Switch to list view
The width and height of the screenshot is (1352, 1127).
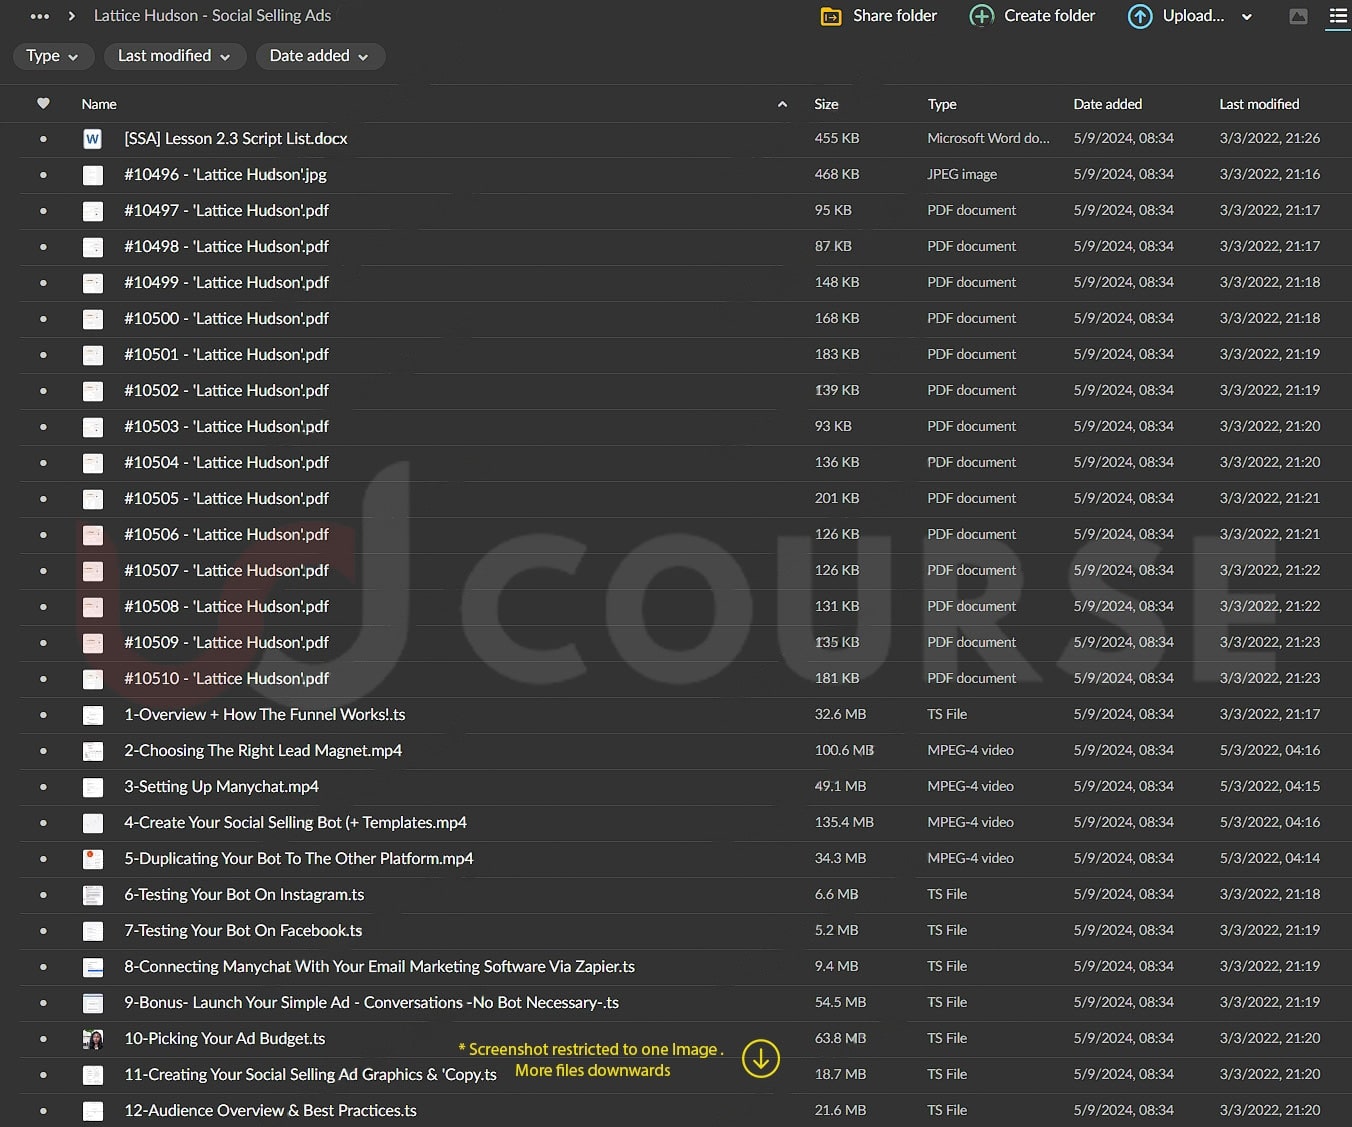[1337, 16]
